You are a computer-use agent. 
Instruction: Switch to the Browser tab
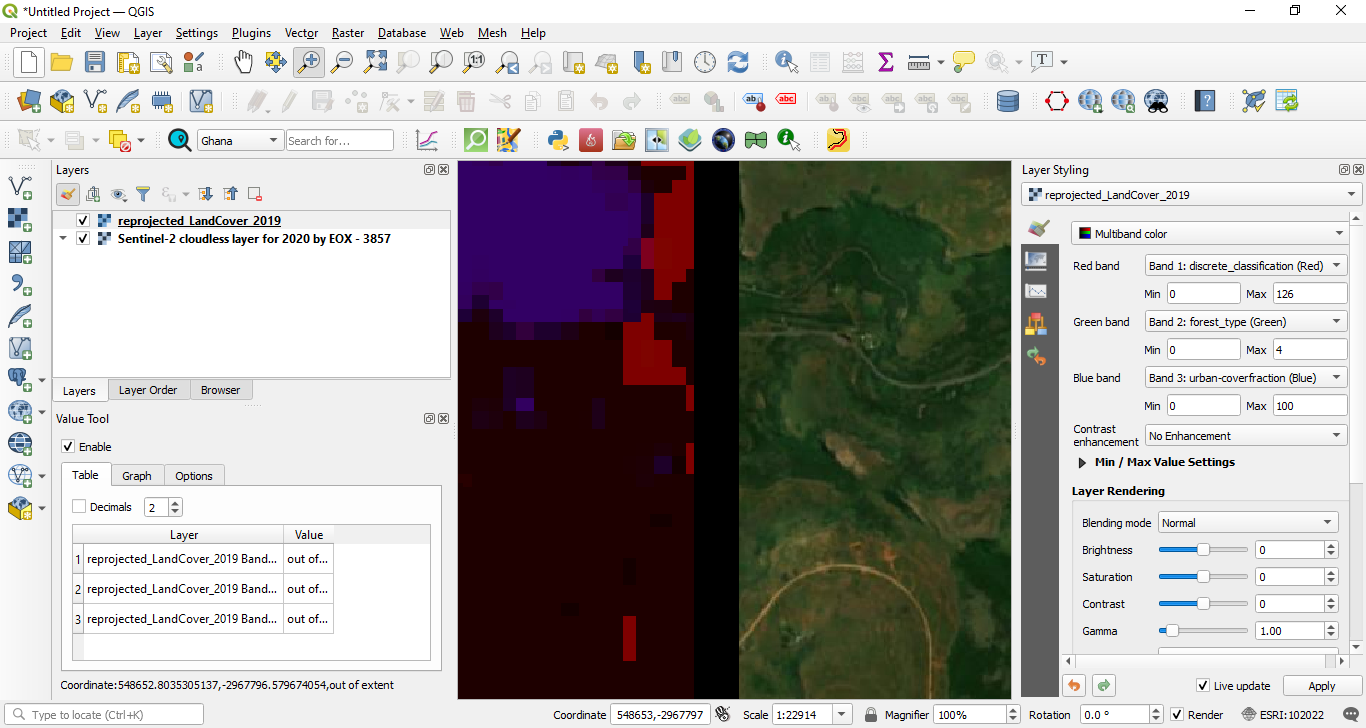coord(220,390)
